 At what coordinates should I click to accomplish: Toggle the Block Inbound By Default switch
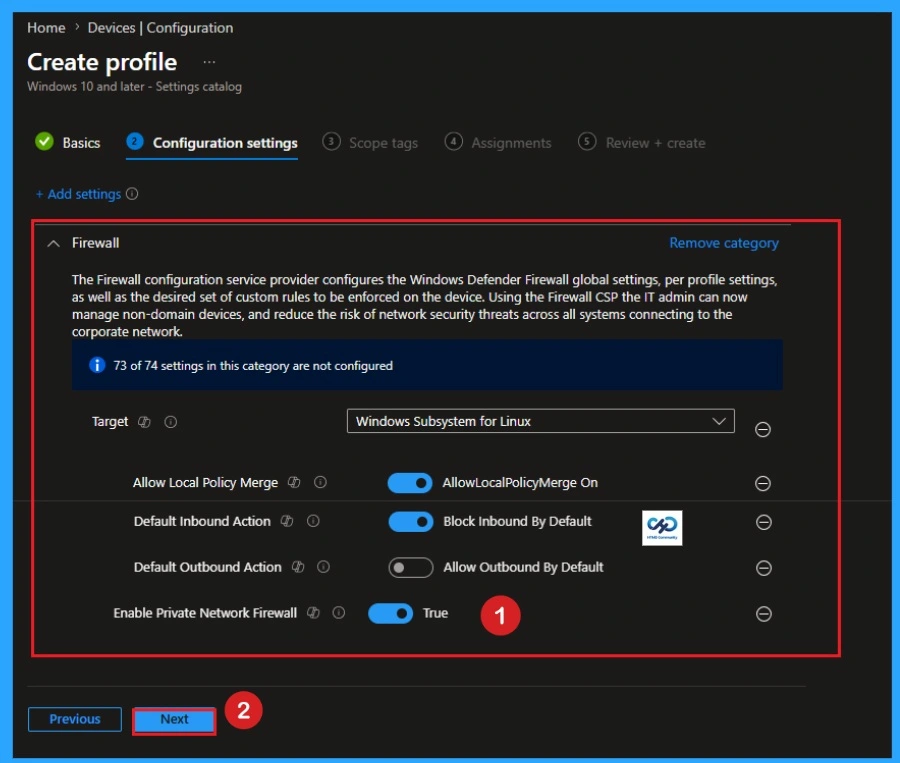[x=410, y=522]
